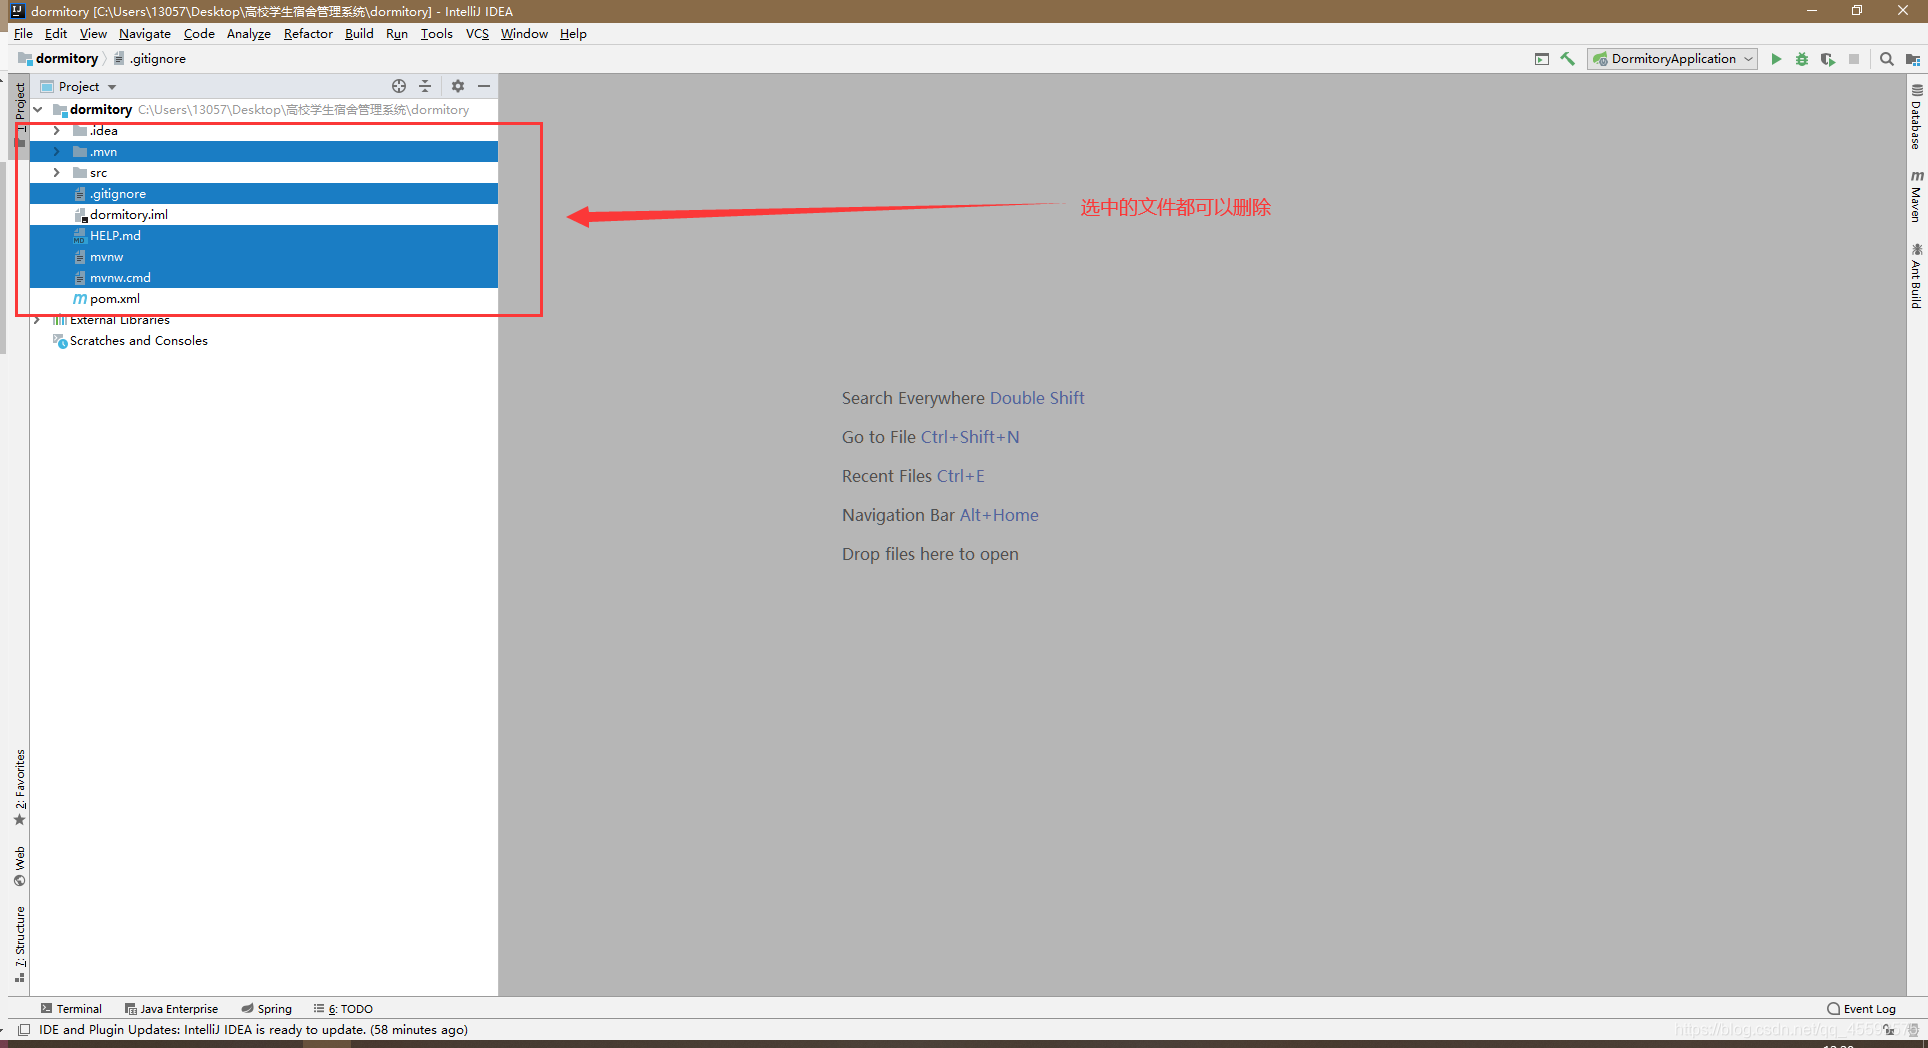Click the IDE and Plugin Updates status message
The image size is (1928, 1048).
[x=253, y=1029]
